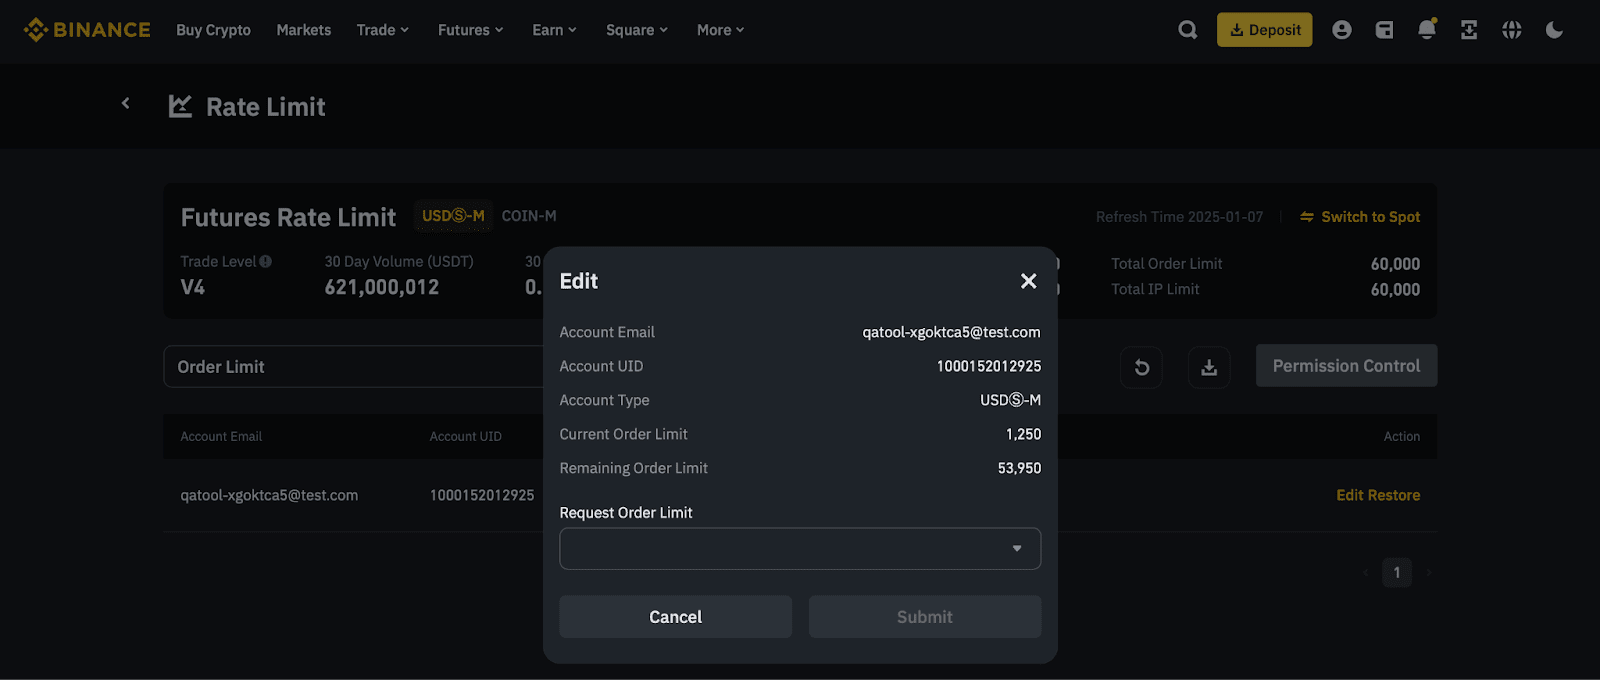Go back using the left arrow
The image size is (1600, 680).
tap(126, 103)
